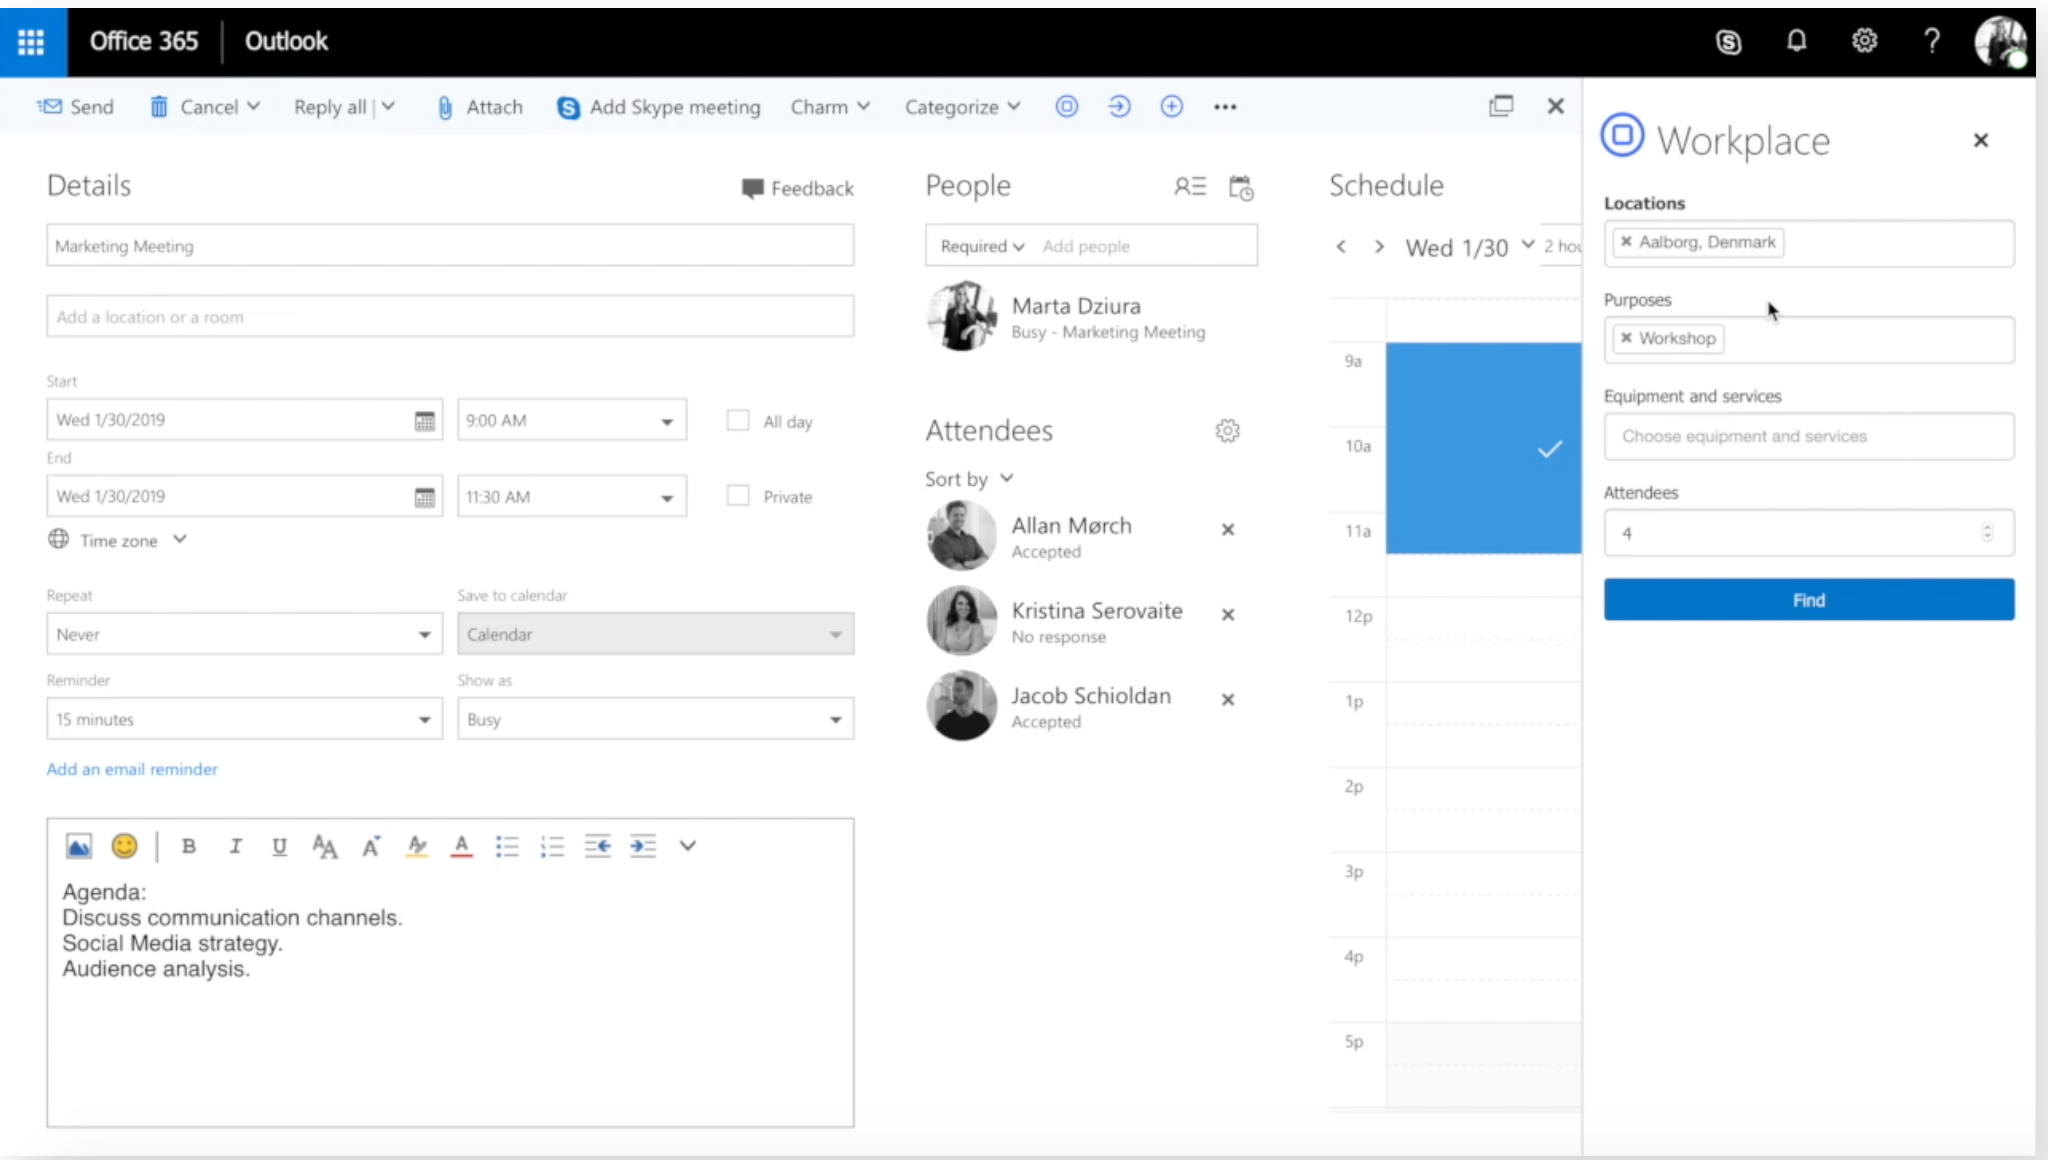This screenshot has width=2048, height=1160.
Task: Open the start time 9:00 AM dropdown
Action: [x=667, y=421]
